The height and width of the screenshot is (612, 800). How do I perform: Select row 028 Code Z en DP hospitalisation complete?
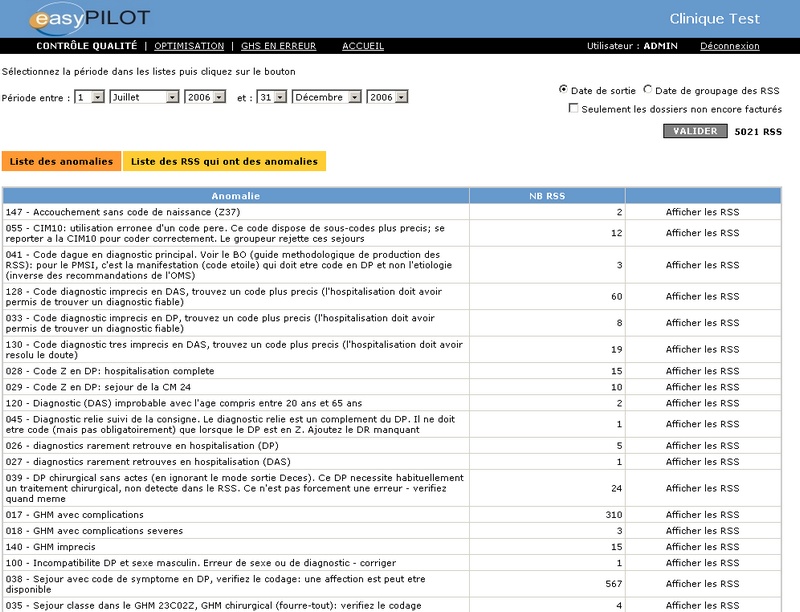pyautogui.click(x=392, y=371)
